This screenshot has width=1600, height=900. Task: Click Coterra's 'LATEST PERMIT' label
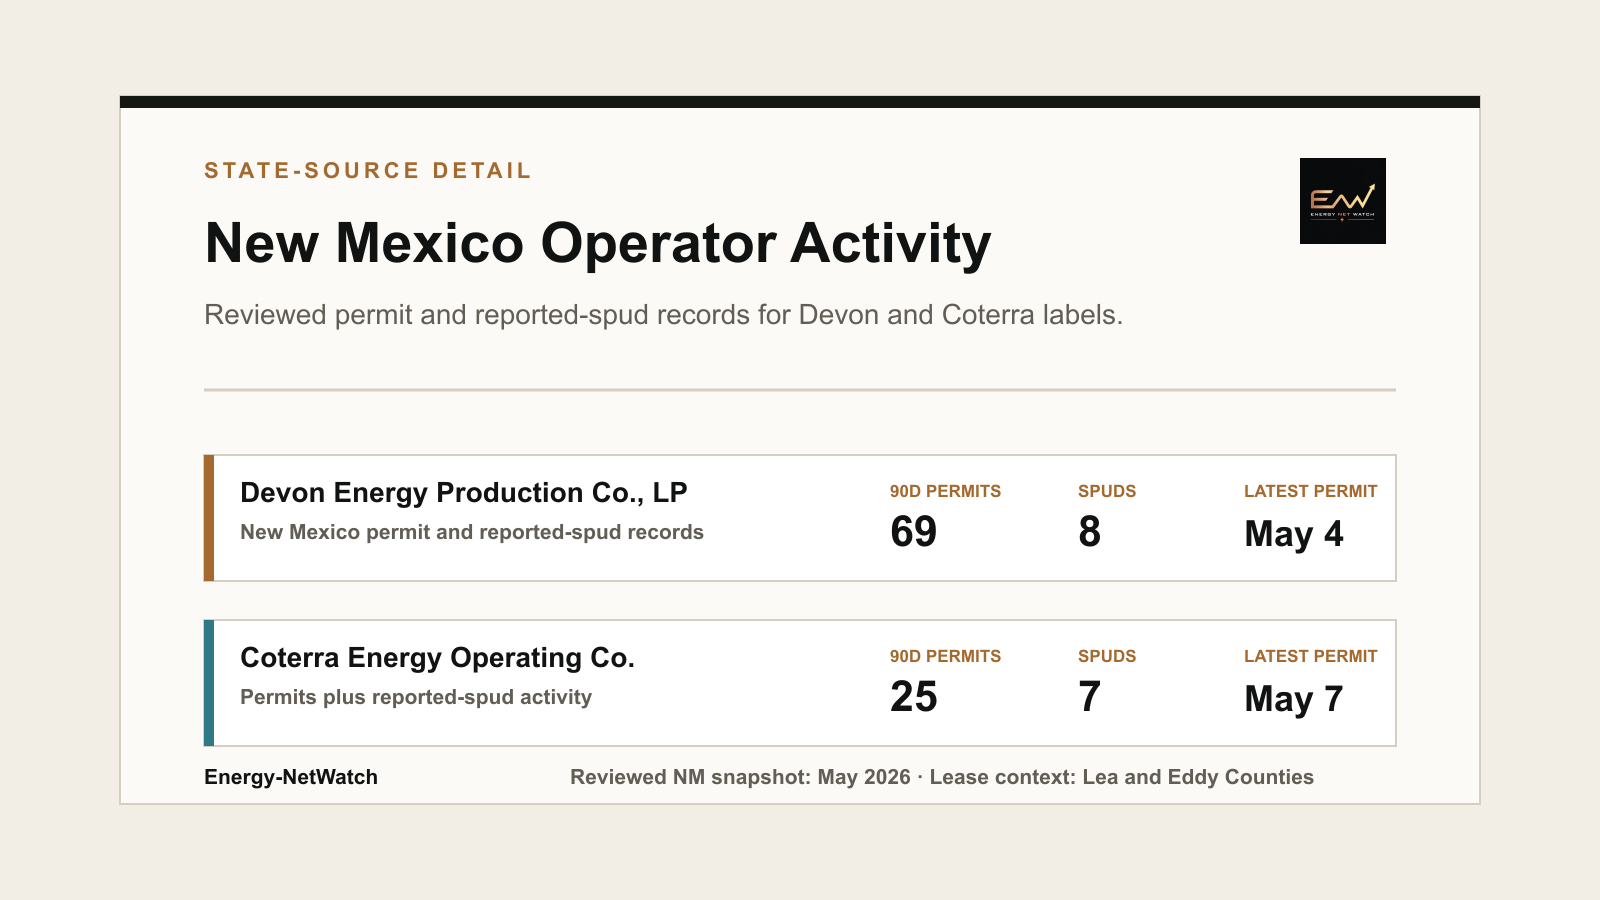[x=1311, y=656]
